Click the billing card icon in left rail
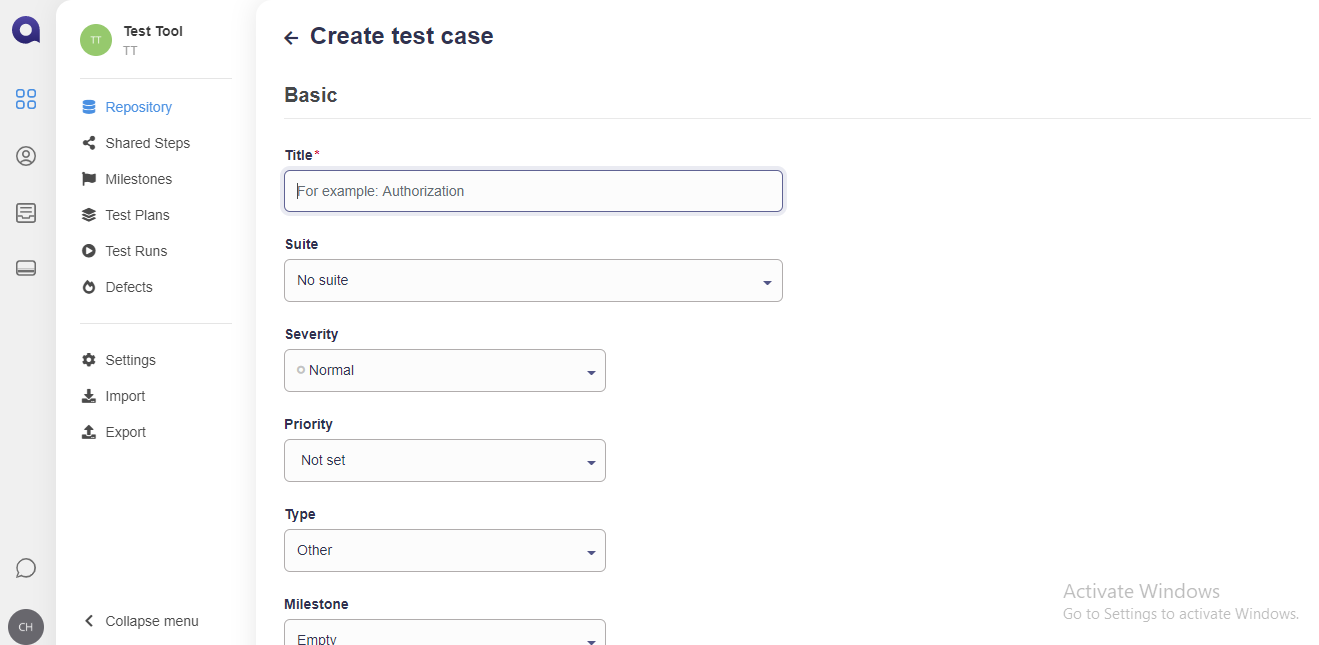Screen dimensions: 1319x645 pos(26,268)
